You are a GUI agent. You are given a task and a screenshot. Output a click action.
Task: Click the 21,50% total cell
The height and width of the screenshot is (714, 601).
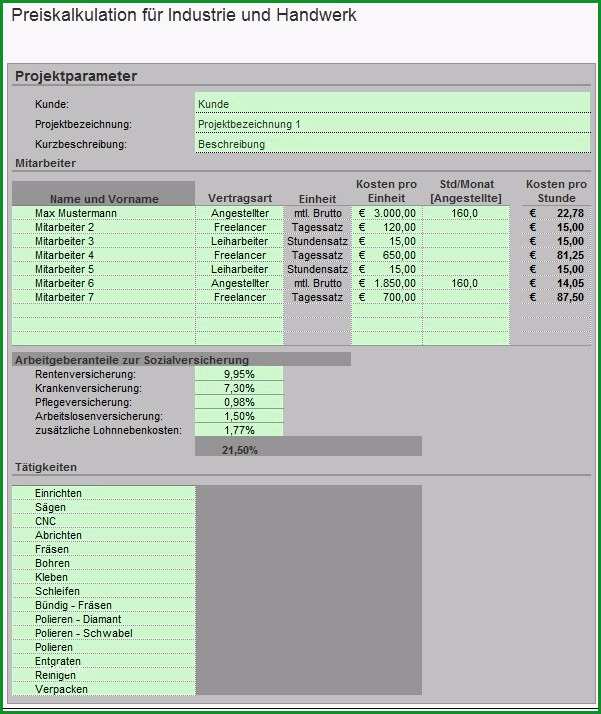[x=239, y=450]
